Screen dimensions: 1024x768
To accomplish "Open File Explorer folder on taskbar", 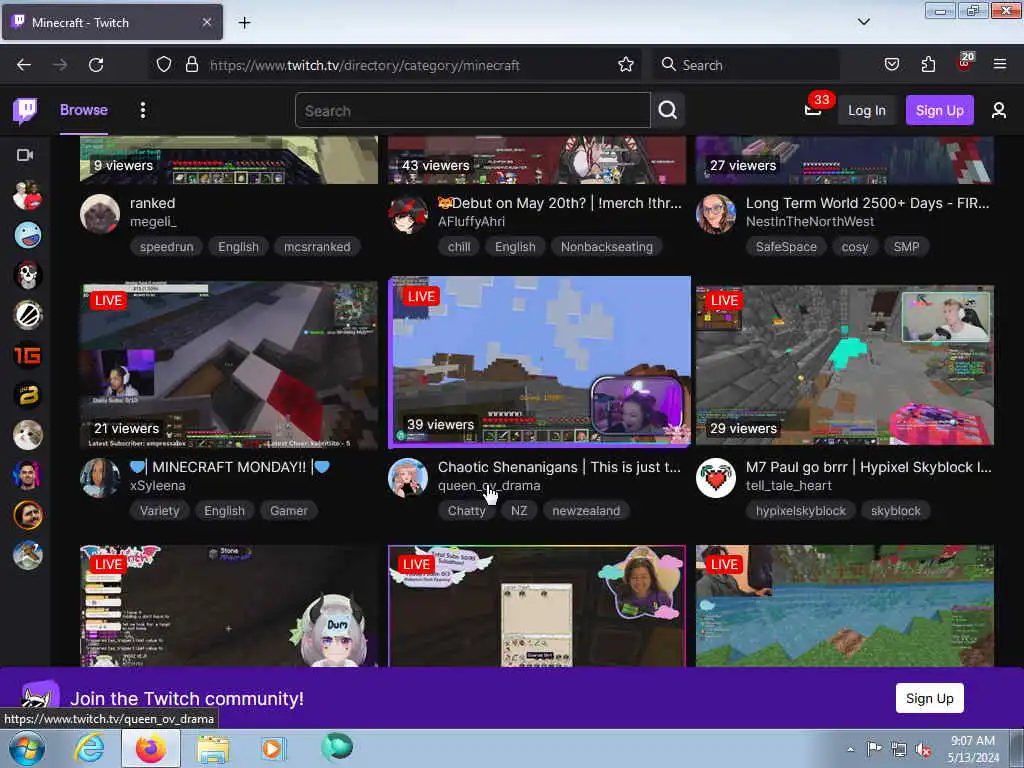I will coord(213,750).
